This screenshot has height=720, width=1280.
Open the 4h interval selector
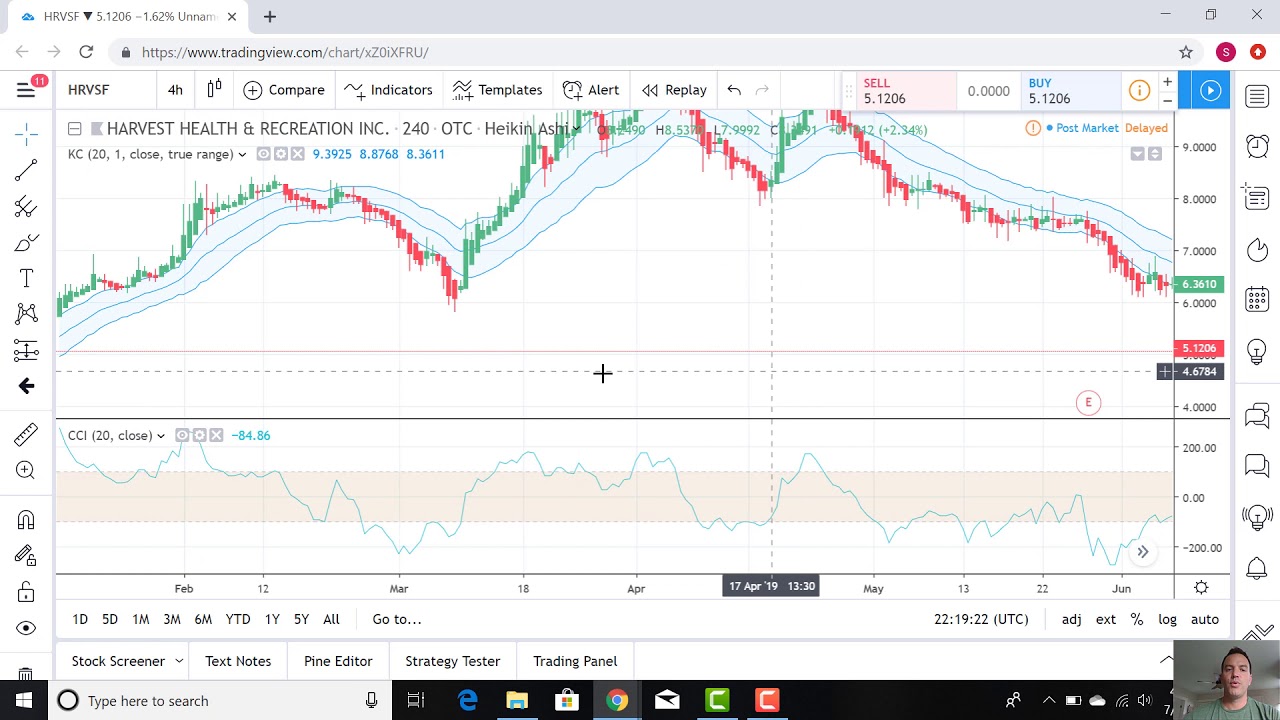pos(175,90)
